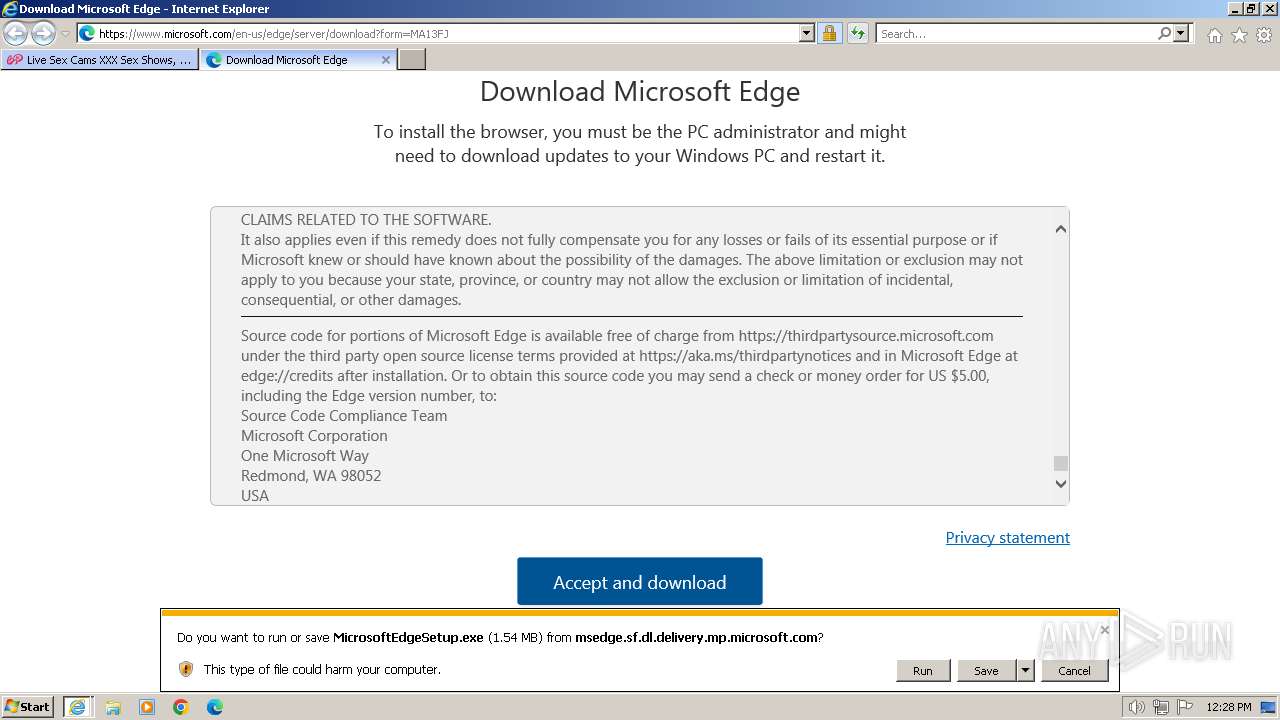The width and height of the screenshot is (1280, 720).
Task: Click Cancel in download prompt
Action: pos(1074,671)
